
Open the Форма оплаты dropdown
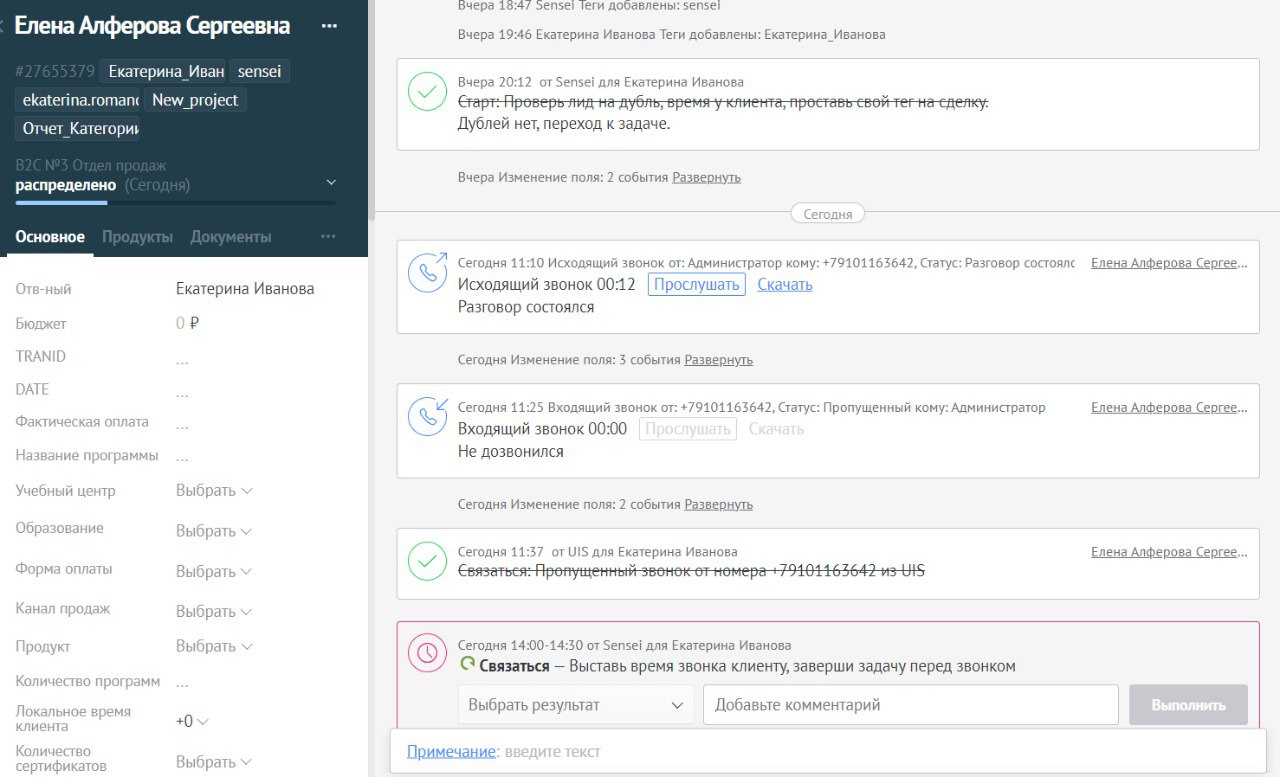[213, 571]
